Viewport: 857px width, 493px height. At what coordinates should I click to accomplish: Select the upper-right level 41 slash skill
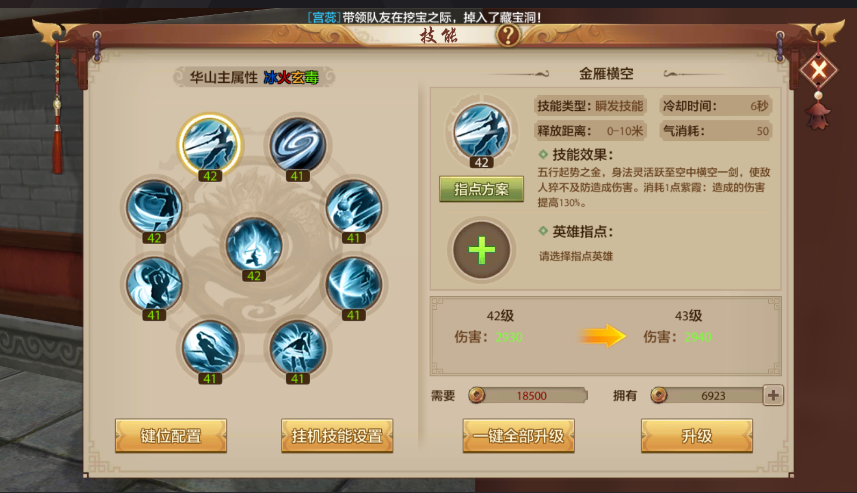354,207
